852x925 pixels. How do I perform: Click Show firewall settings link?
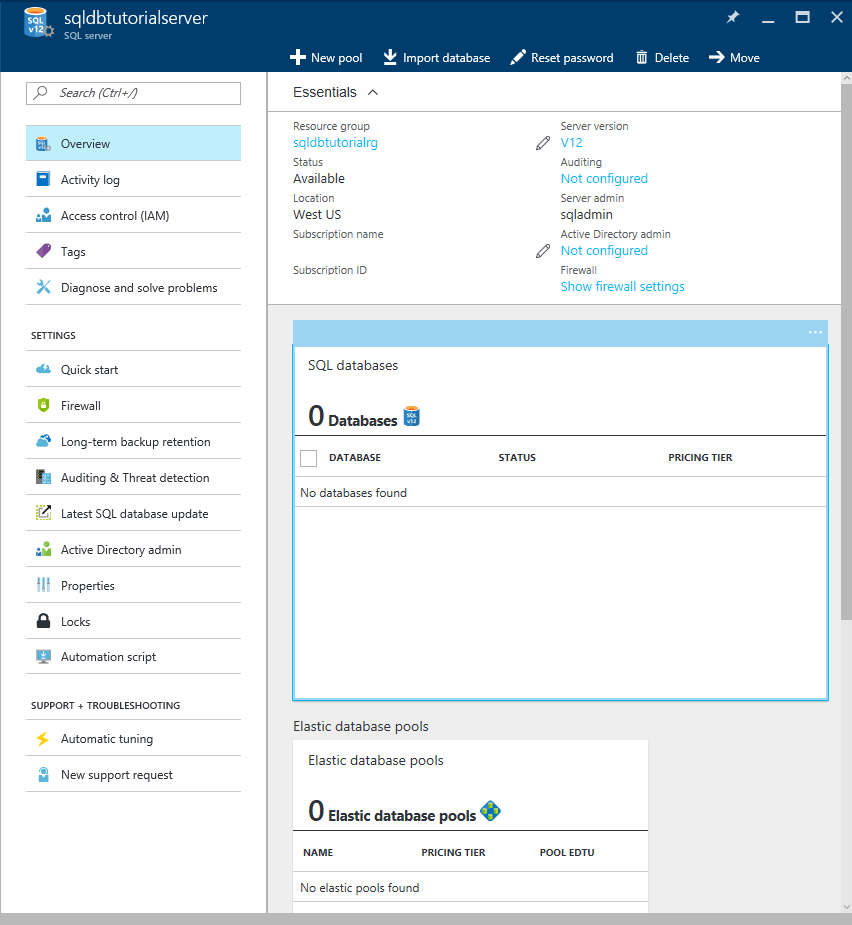tap(622, 287)
